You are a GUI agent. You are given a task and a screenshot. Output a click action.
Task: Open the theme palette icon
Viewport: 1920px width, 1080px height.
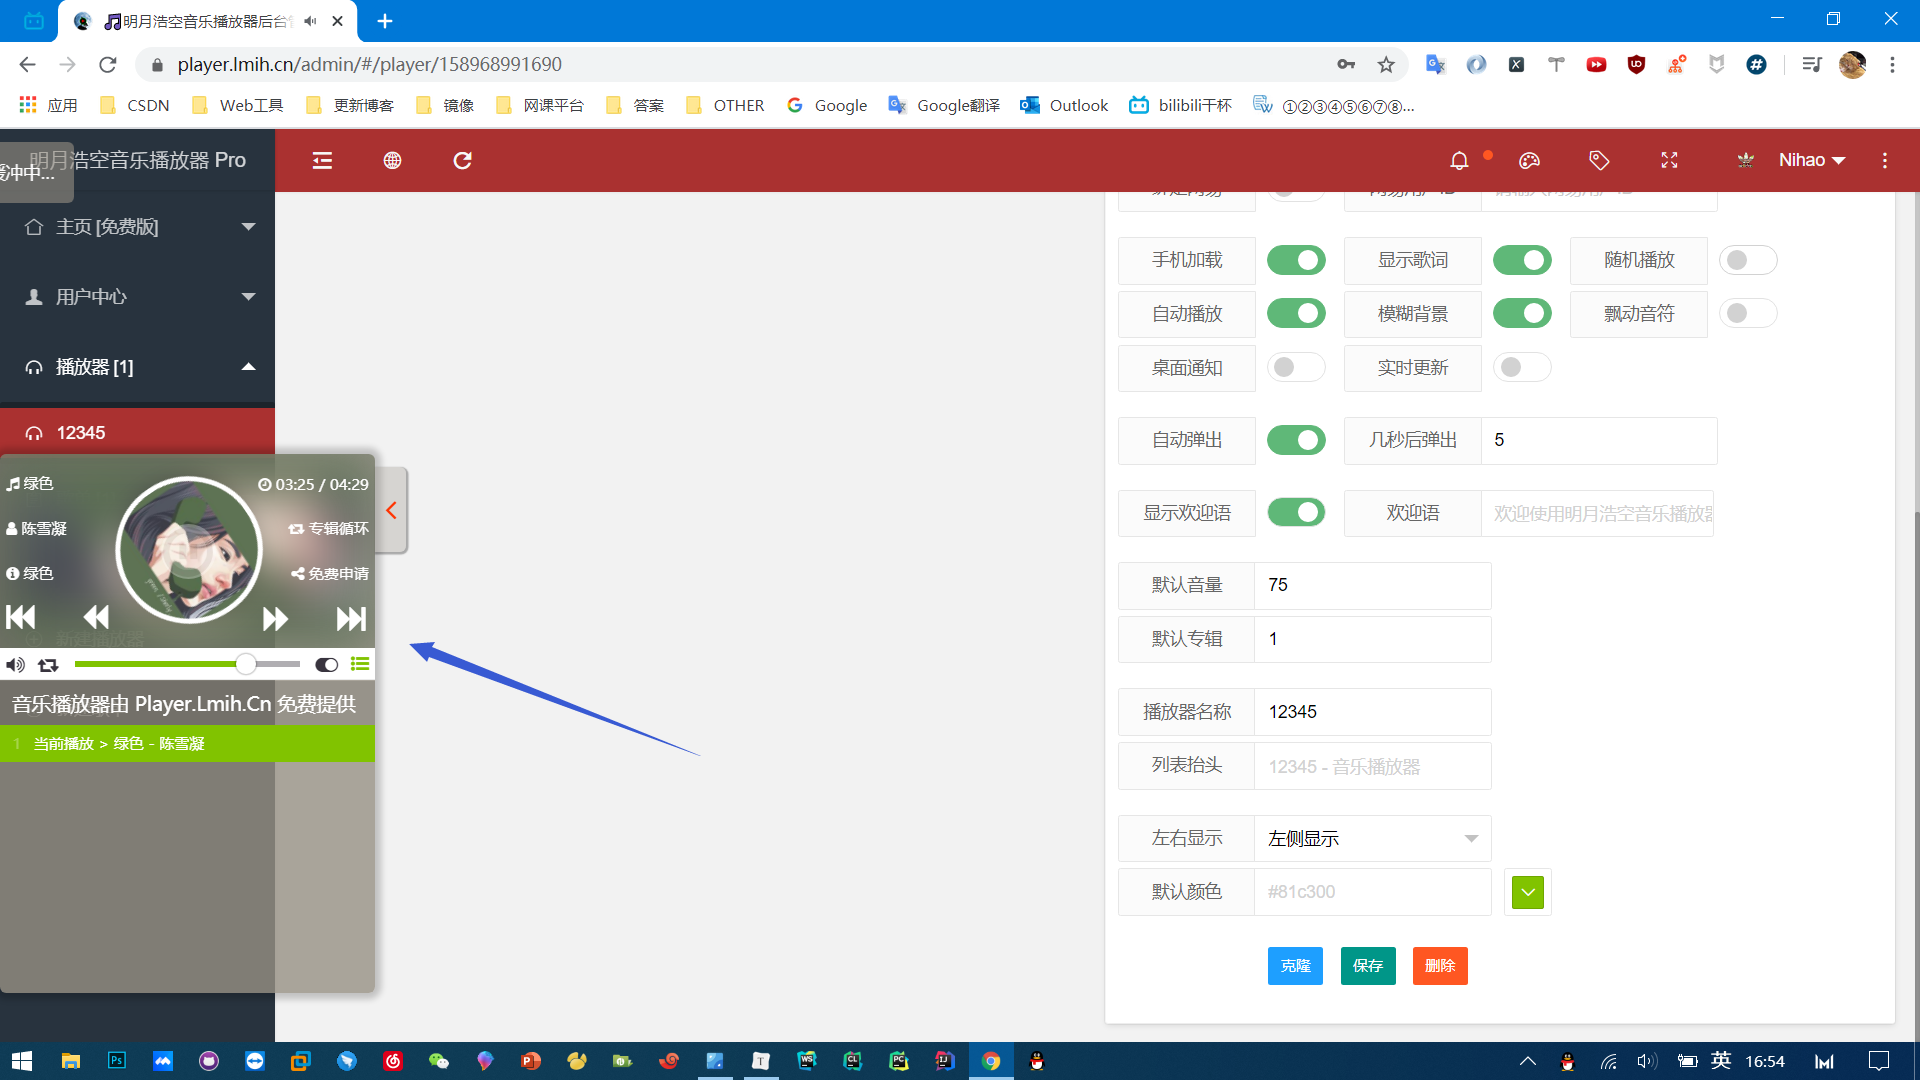coord(1529,160)
